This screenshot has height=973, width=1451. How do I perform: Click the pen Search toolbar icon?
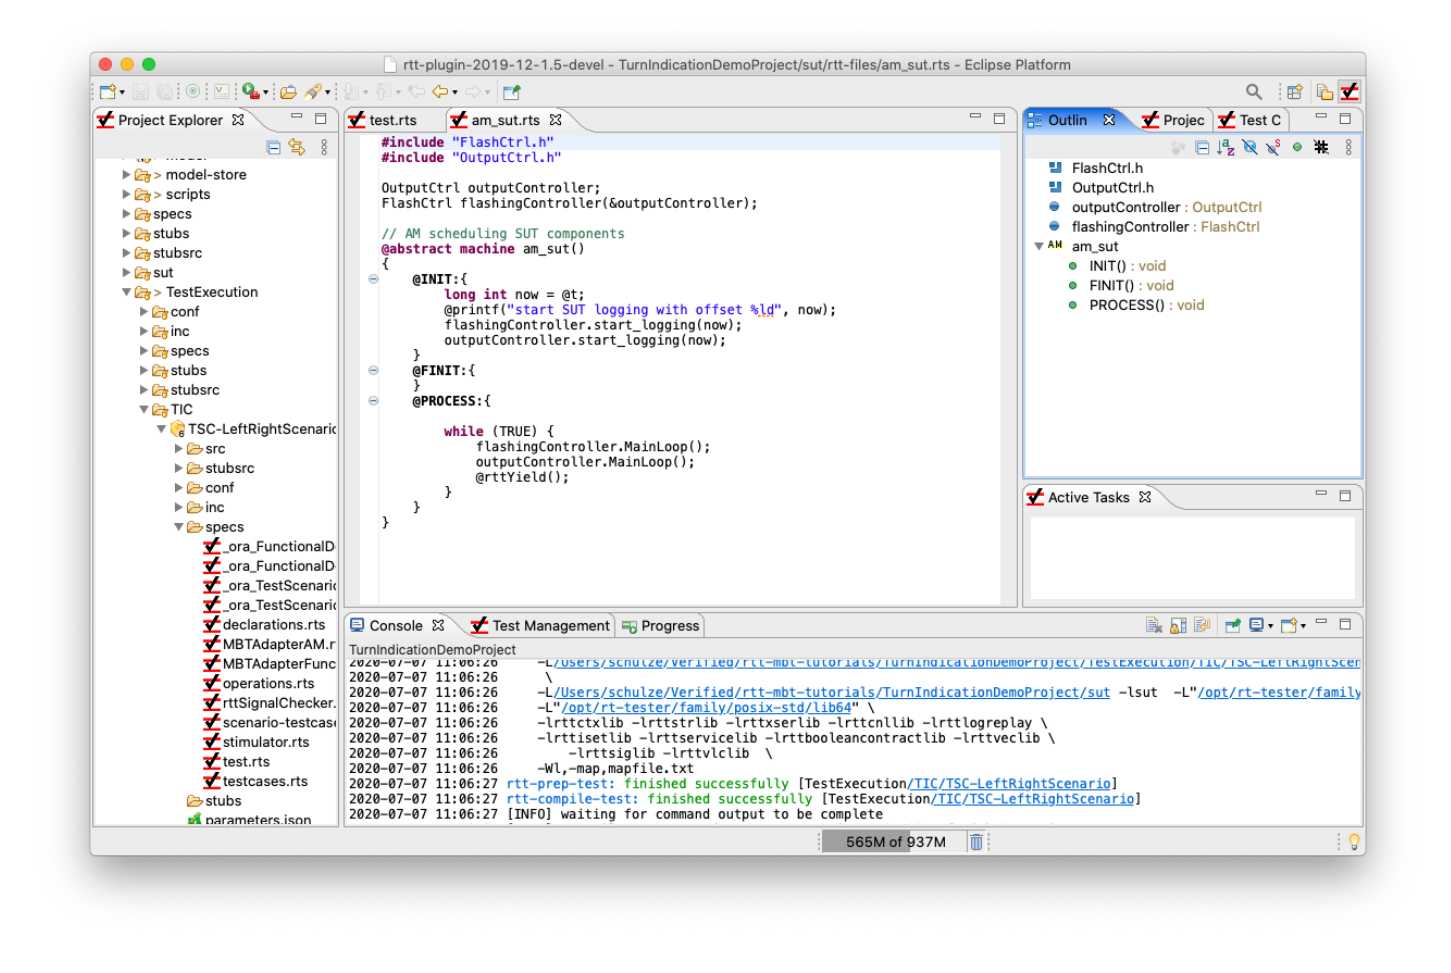click(314, 92)
